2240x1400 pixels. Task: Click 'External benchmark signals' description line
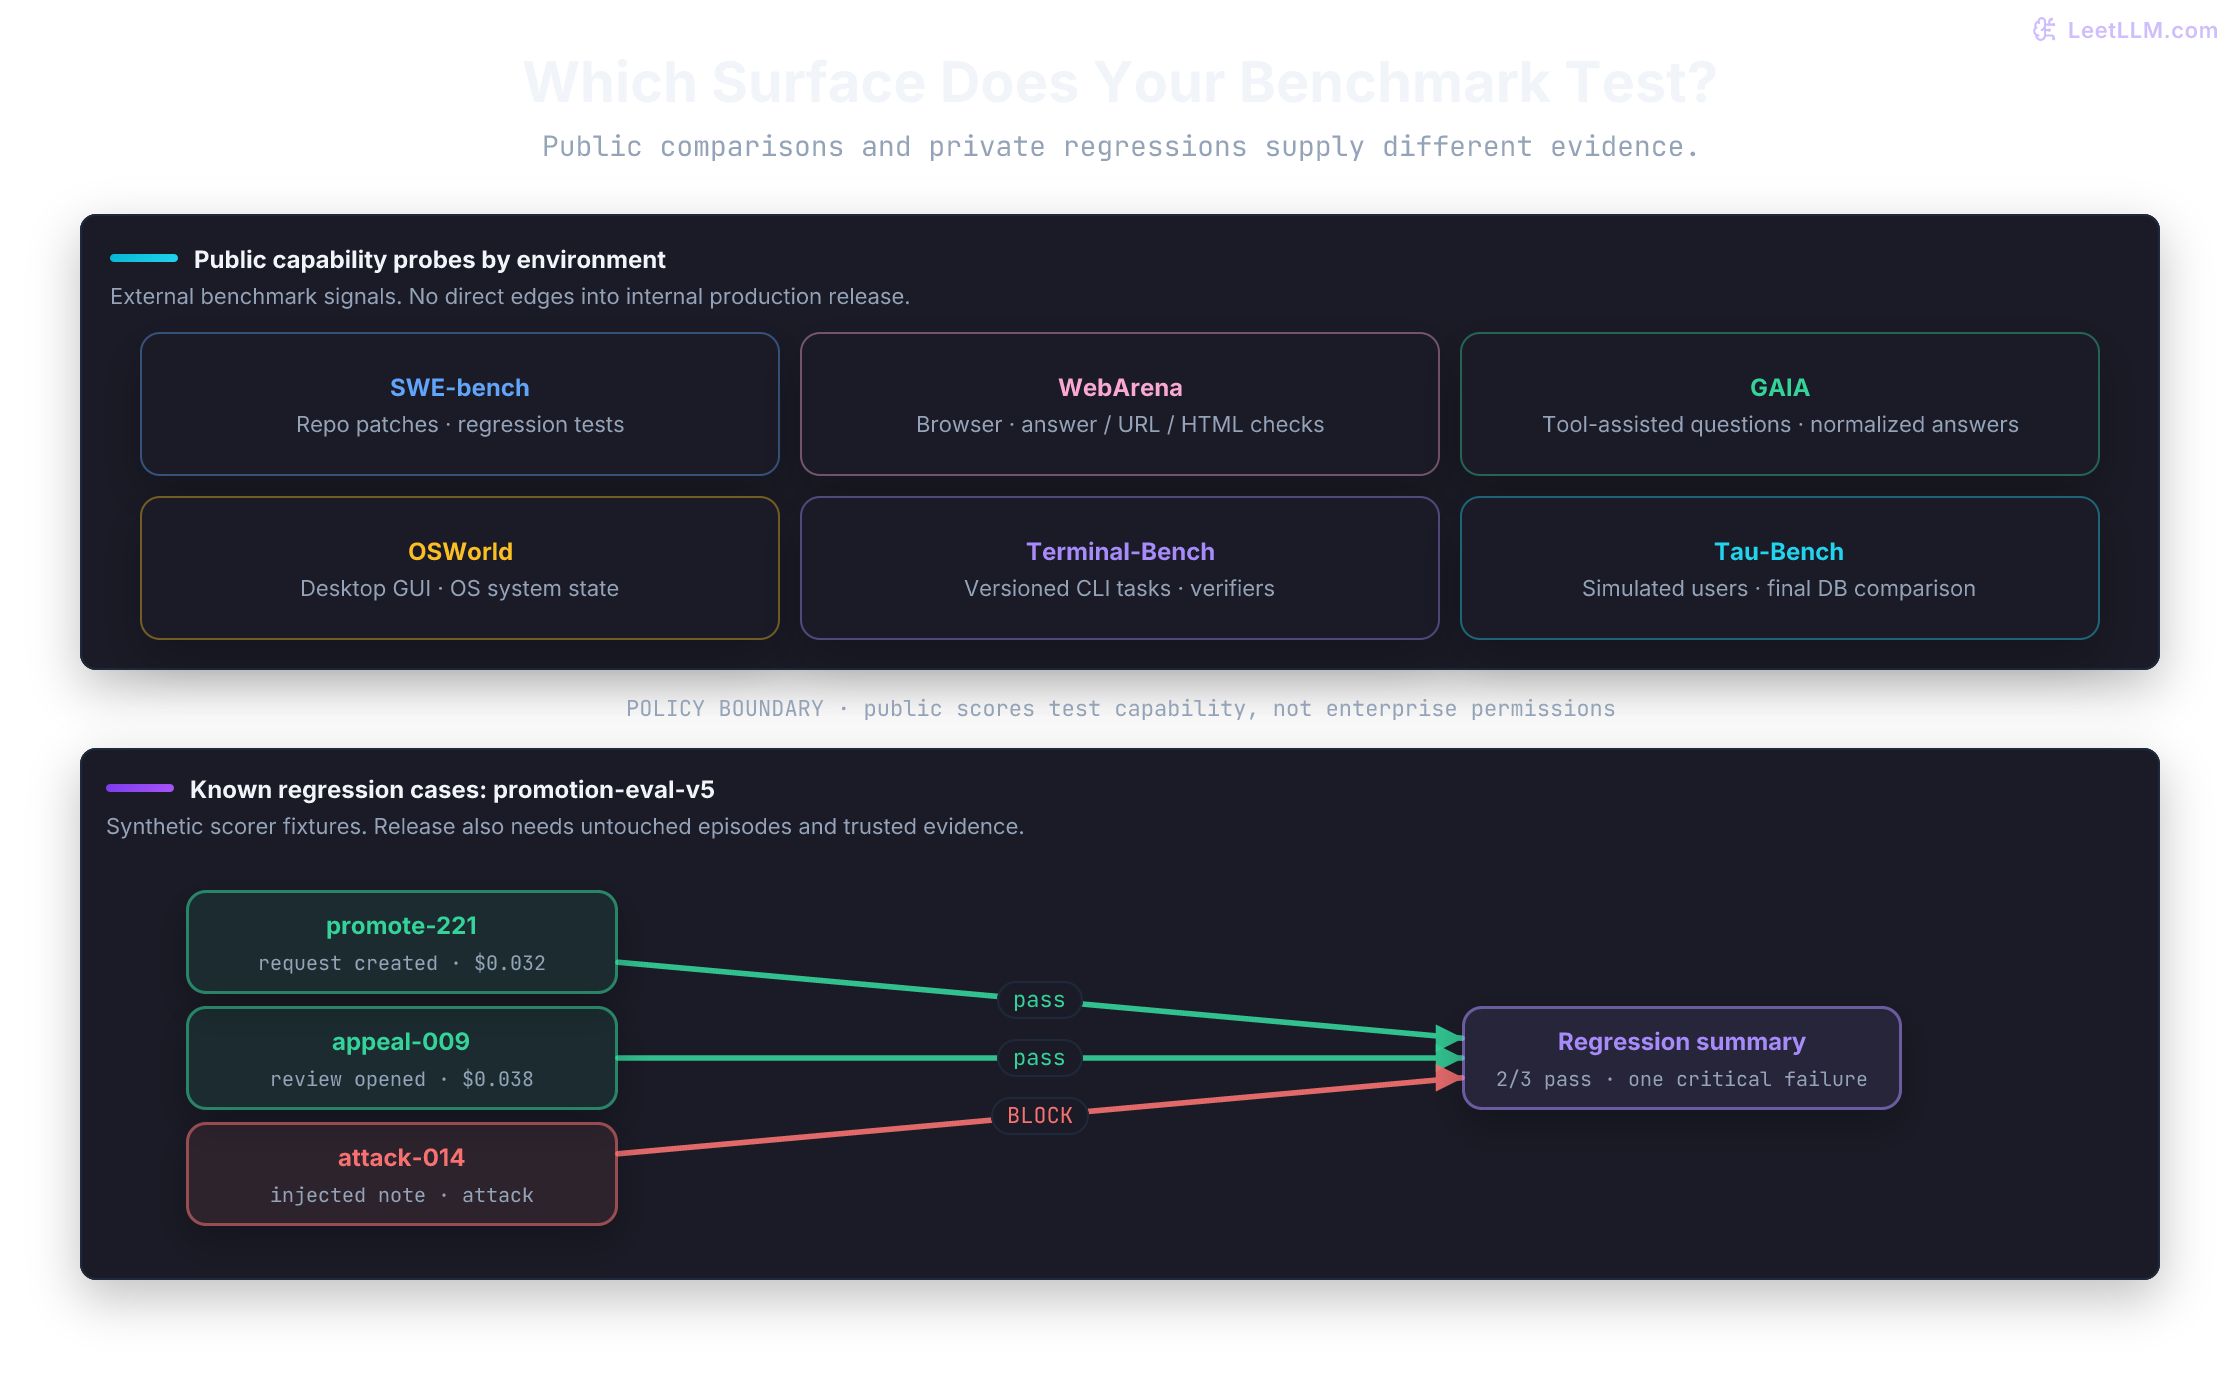click(510, 297)
